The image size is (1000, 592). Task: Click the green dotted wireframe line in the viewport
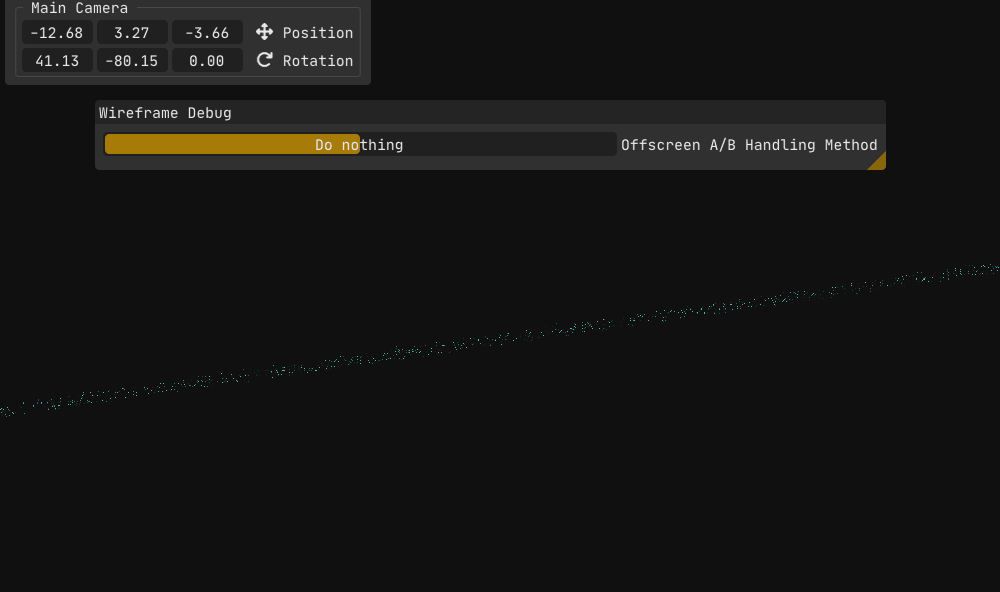500,335
